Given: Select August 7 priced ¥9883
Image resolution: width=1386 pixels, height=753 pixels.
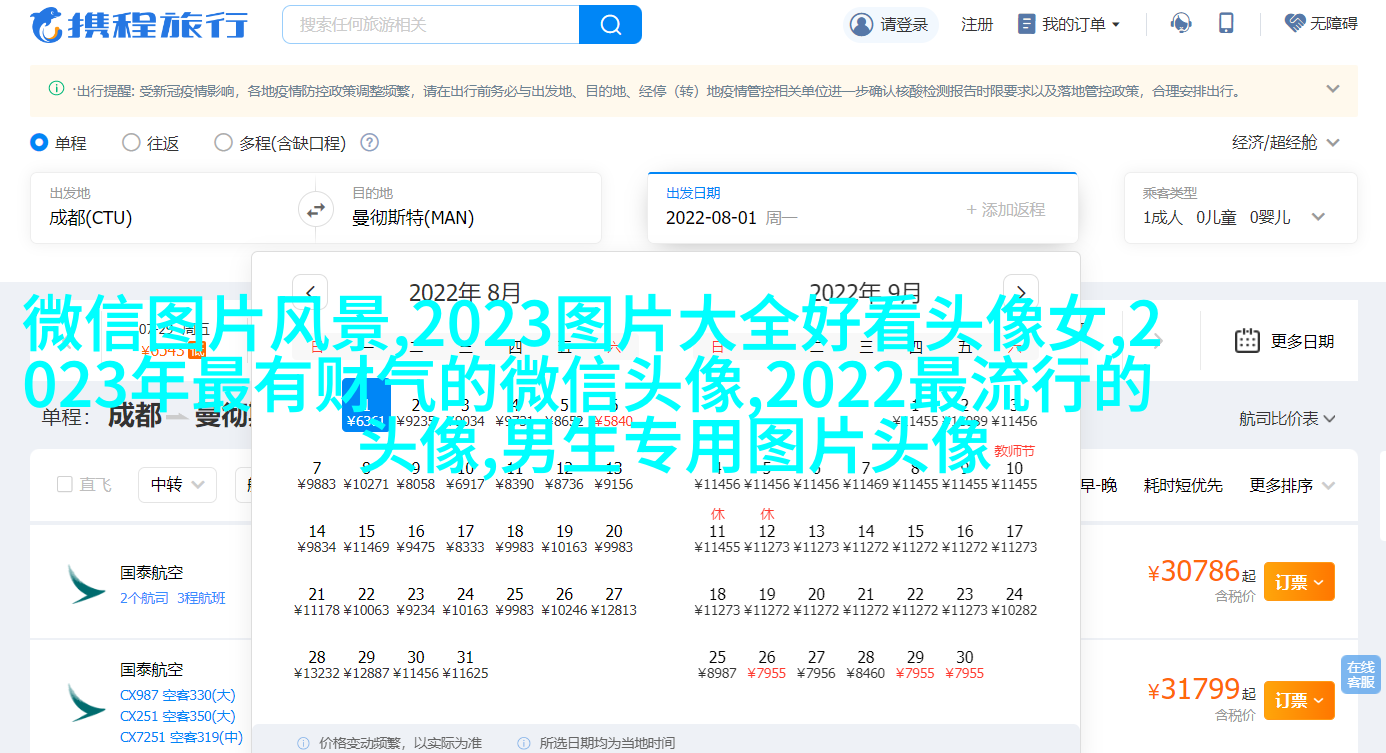Looking at the screenshot, I should click(x=317, y=475).
